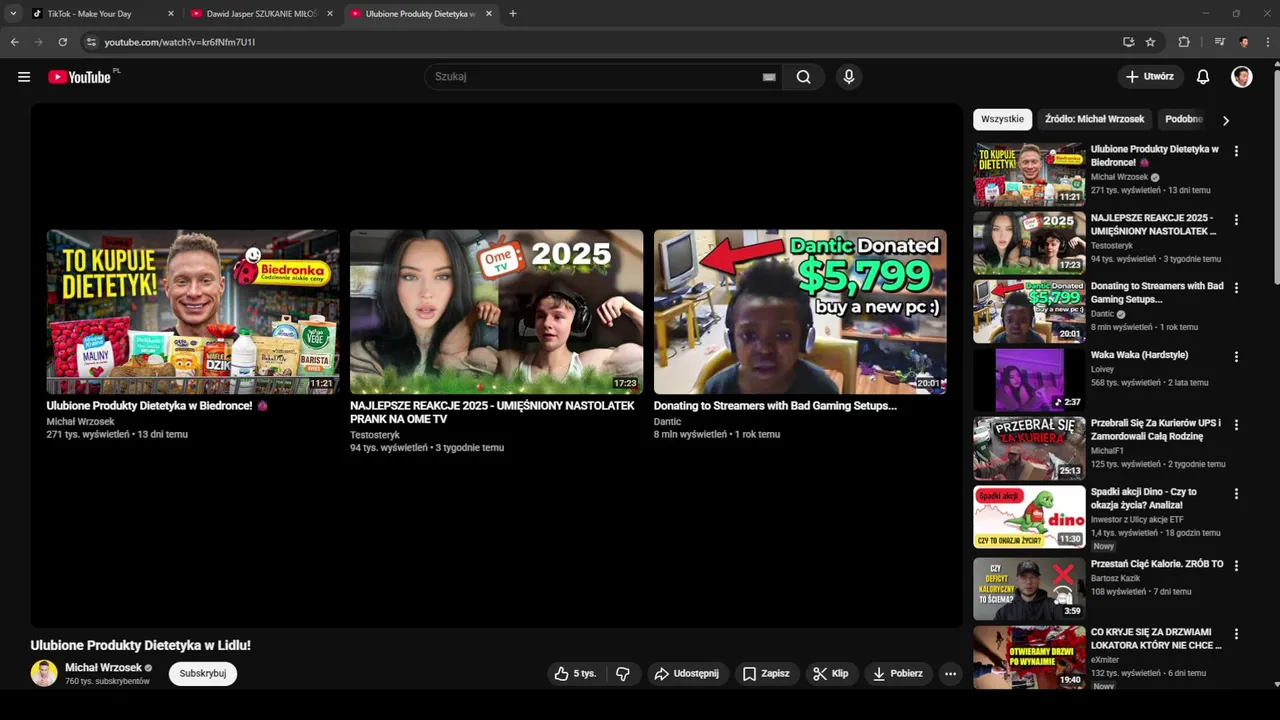Start voice search with the microphone icon

click(x=849, y=77)
